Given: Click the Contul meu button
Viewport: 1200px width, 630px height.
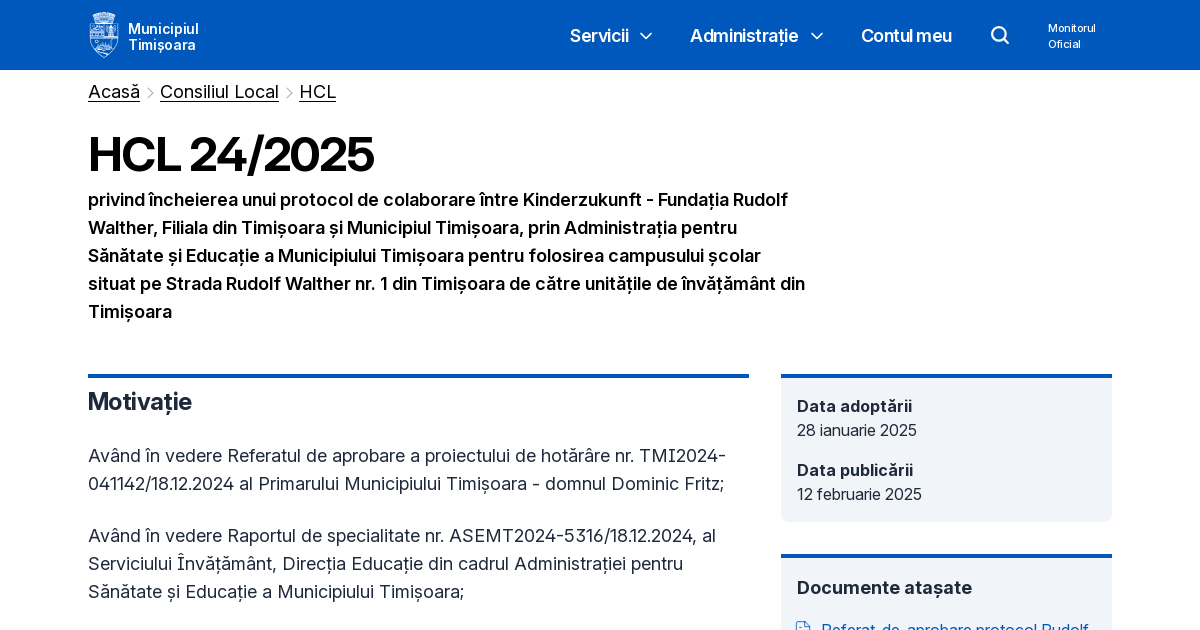Looking at the screenshot, I should (906, 36).
